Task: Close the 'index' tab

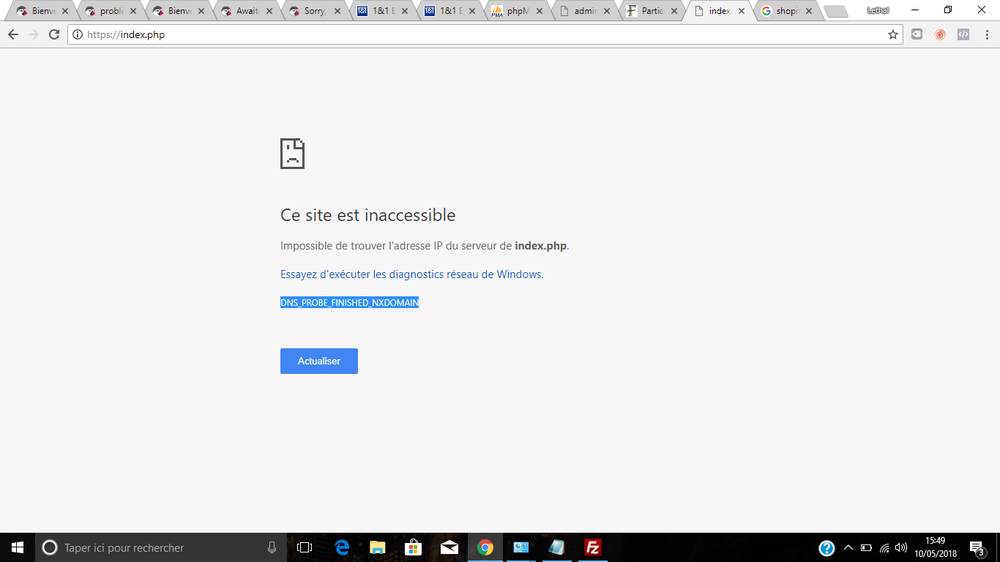Action: [x=742, y=11]
